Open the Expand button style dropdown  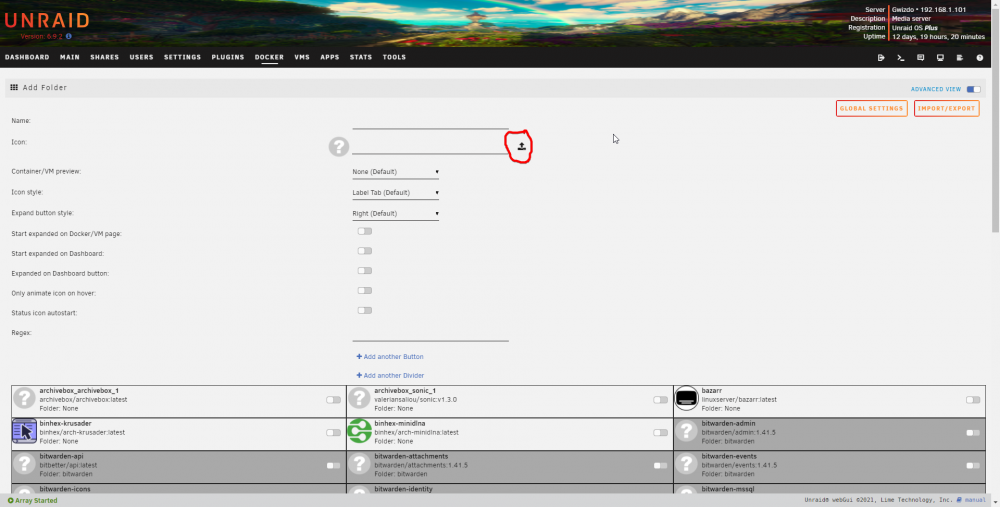point(395,214)
